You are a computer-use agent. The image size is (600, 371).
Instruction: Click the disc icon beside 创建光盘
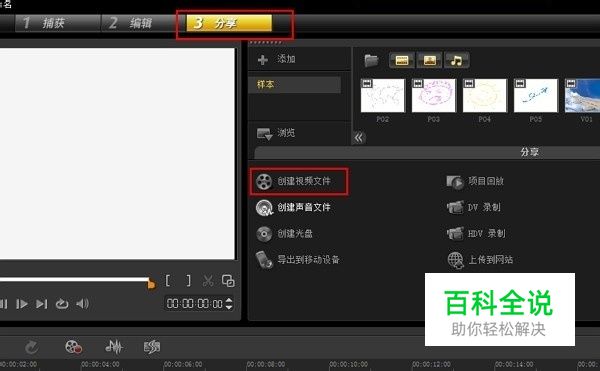point(264,234)
